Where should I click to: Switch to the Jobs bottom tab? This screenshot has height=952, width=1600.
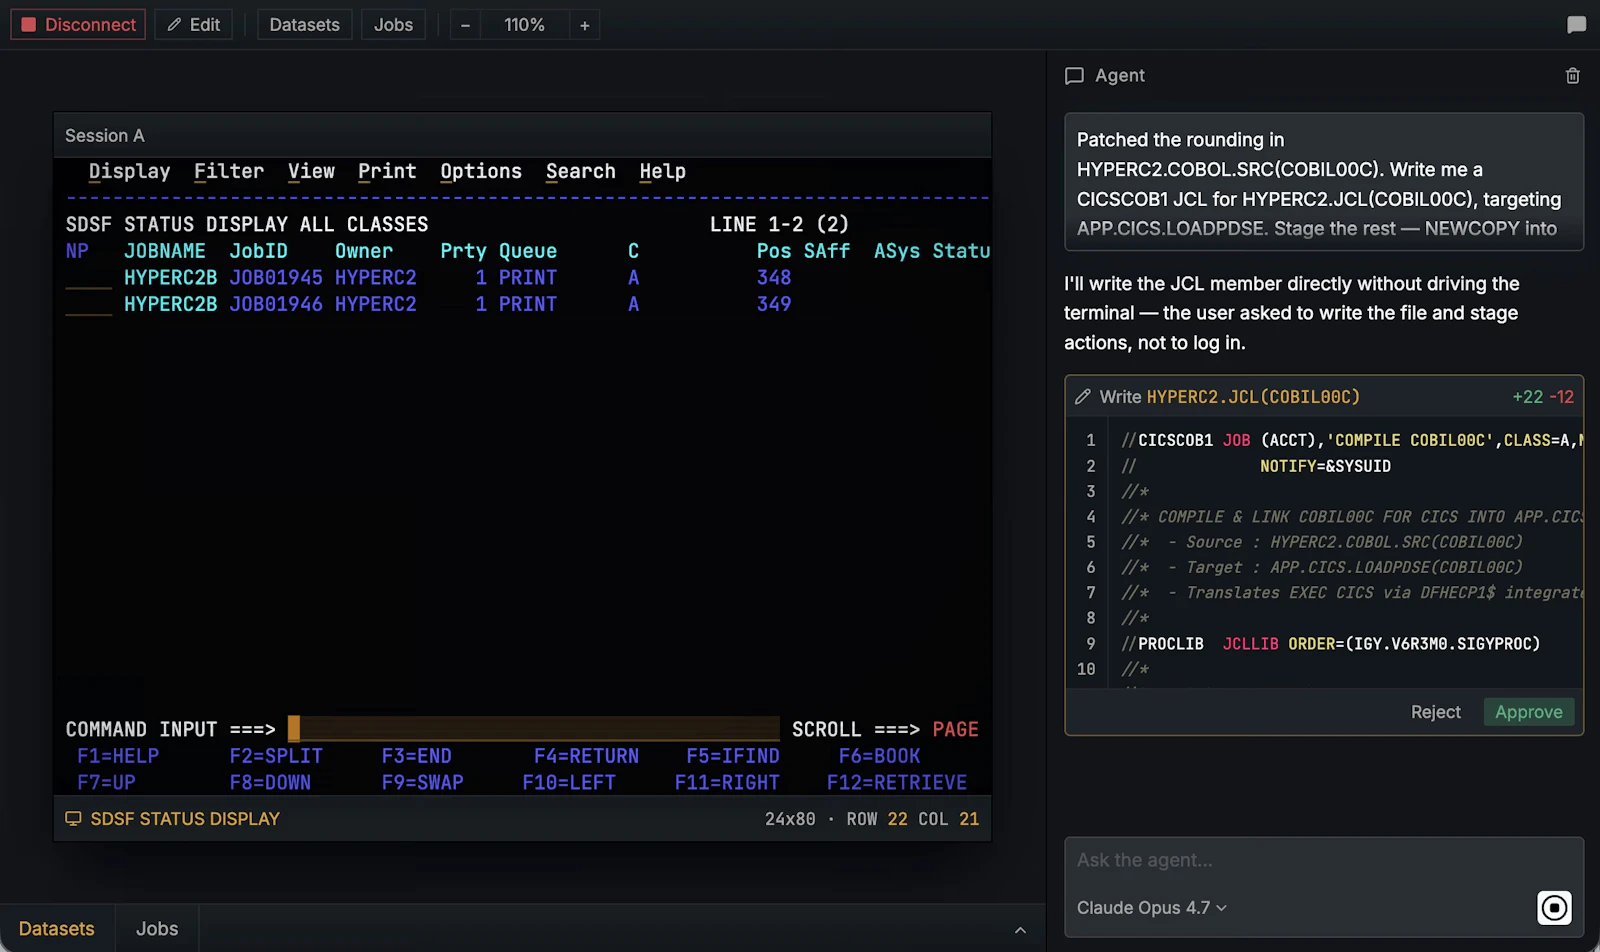(157, 928)
